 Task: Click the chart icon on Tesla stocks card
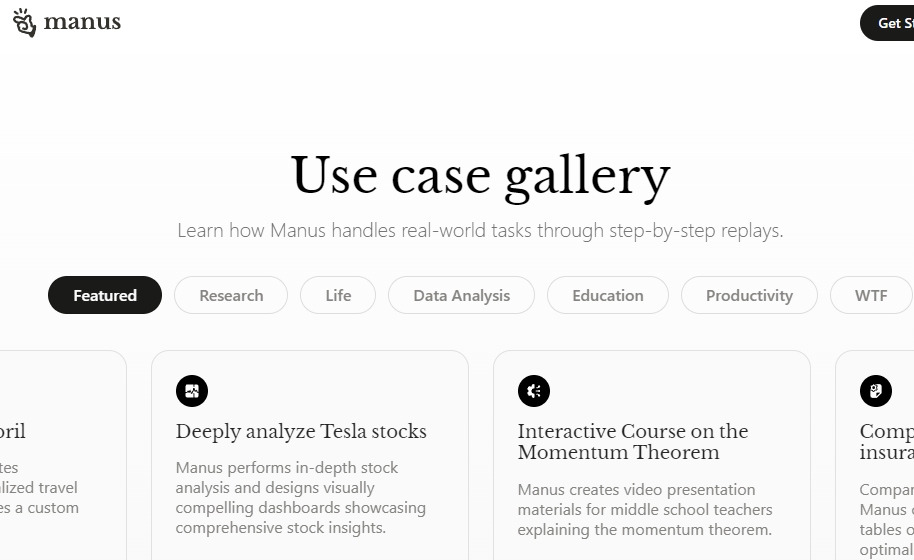click(192, 390)
